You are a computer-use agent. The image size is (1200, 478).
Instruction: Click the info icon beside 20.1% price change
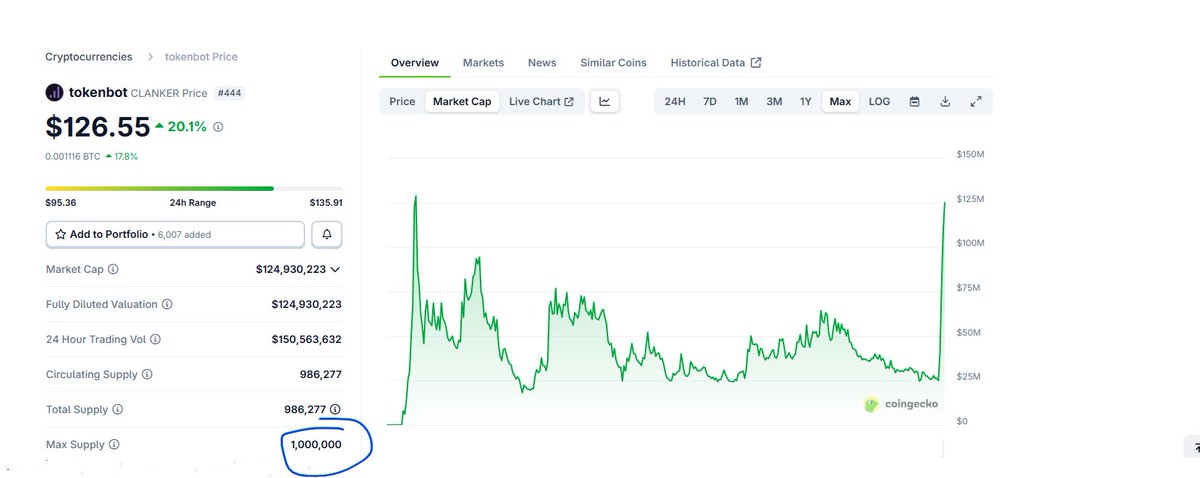(x=218, y=127)
